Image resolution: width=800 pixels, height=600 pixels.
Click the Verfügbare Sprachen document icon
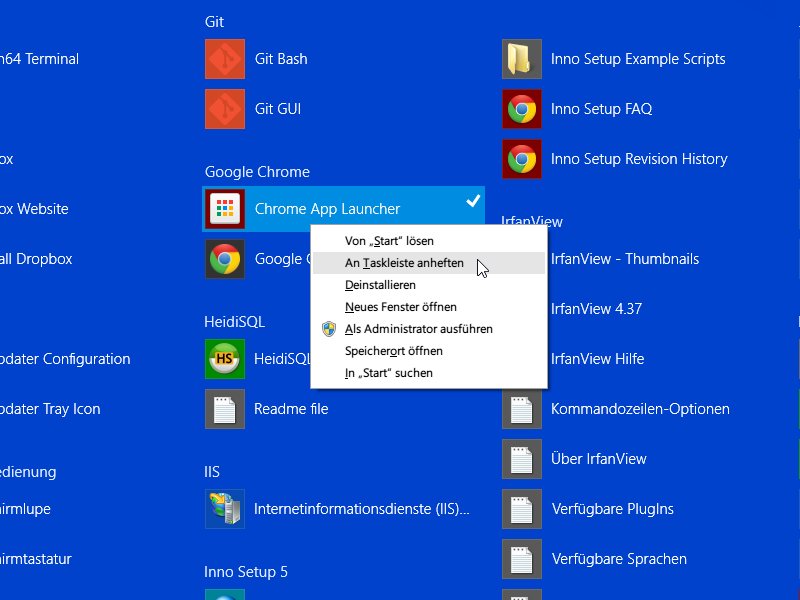[521, 559]
